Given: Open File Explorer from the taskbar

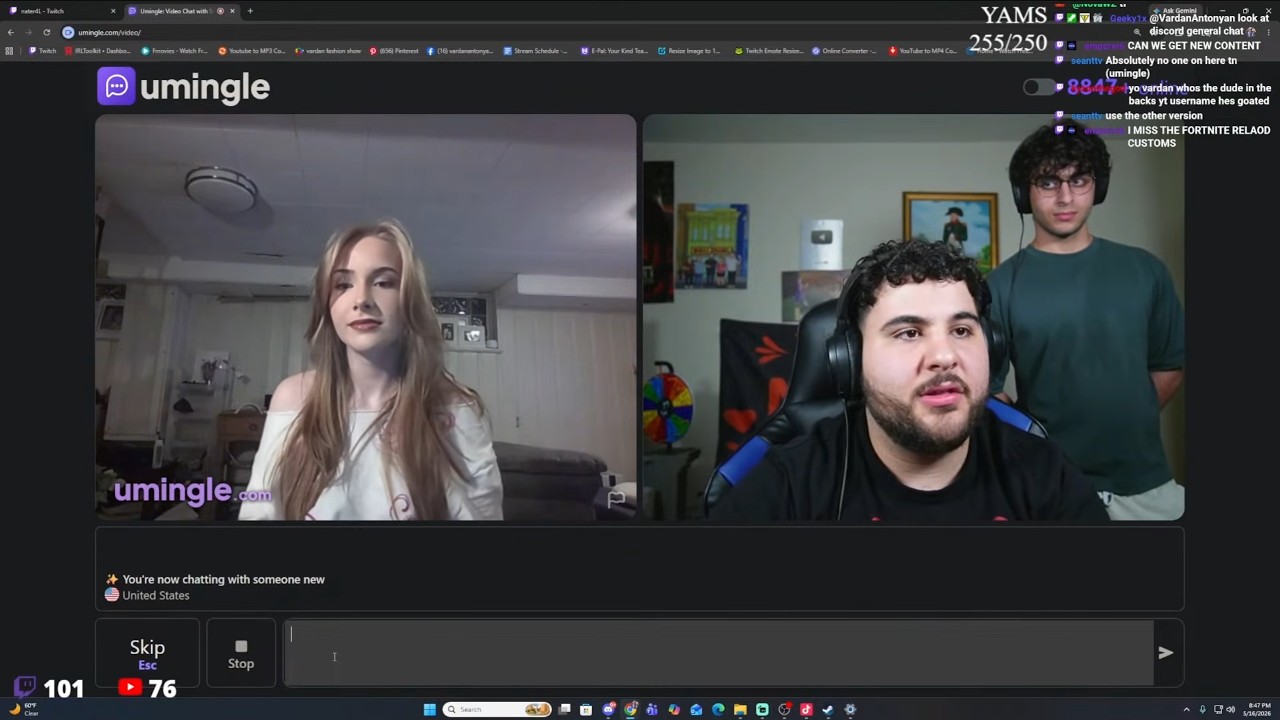Looking at the screenshot, I should [740, 709].
